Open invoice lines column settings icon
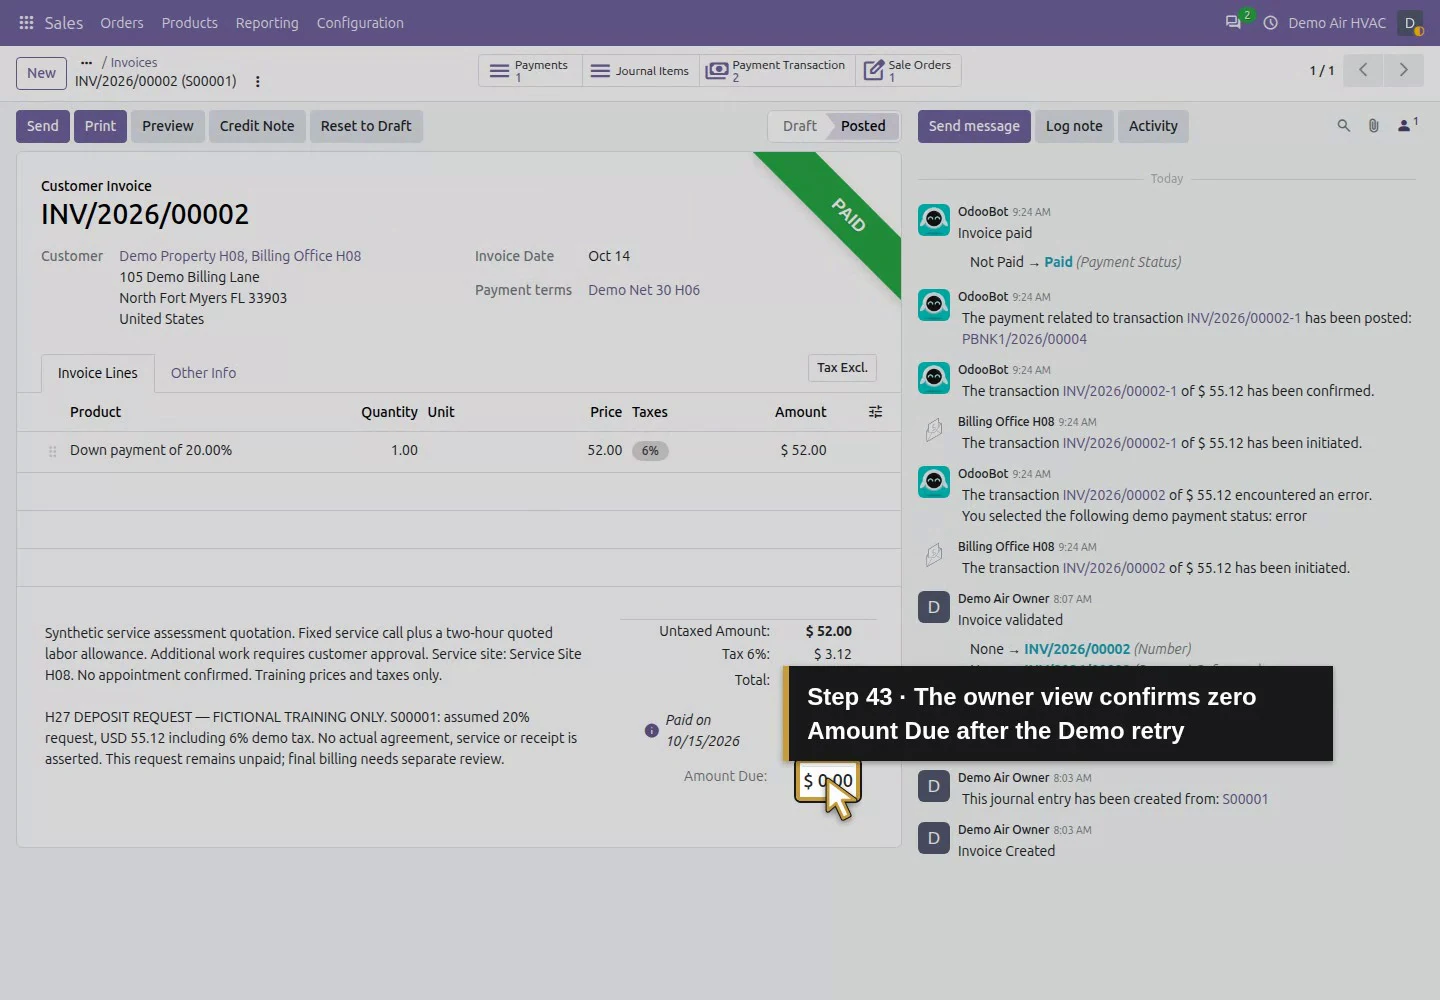 pos(875,412)
